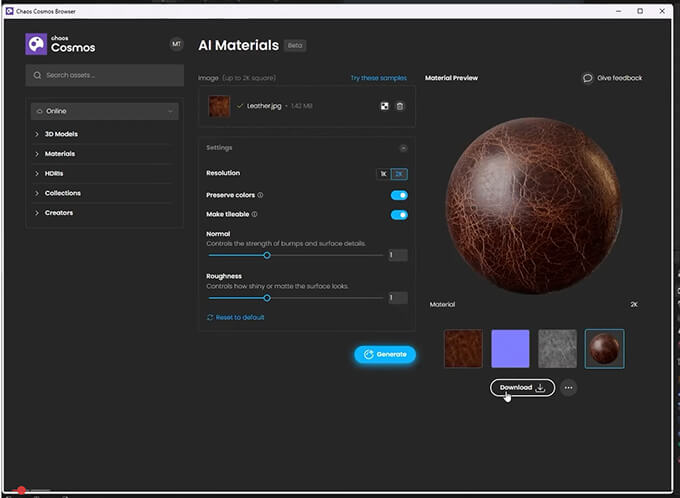Delete the uploaded Leather.jpg image
Image resolution: width=680 pixels, height=498 pixels.
tap(400, 106)
